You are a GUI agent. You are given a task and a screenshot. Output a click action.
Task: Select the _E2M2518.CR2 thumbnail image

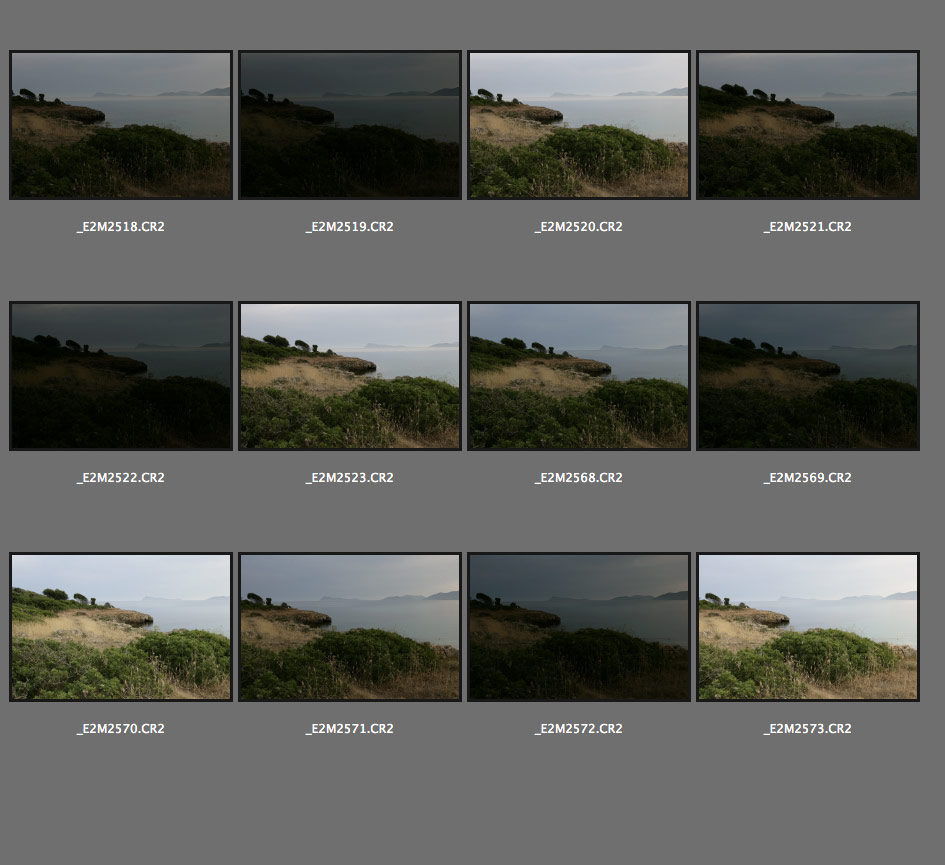(121, 125)
